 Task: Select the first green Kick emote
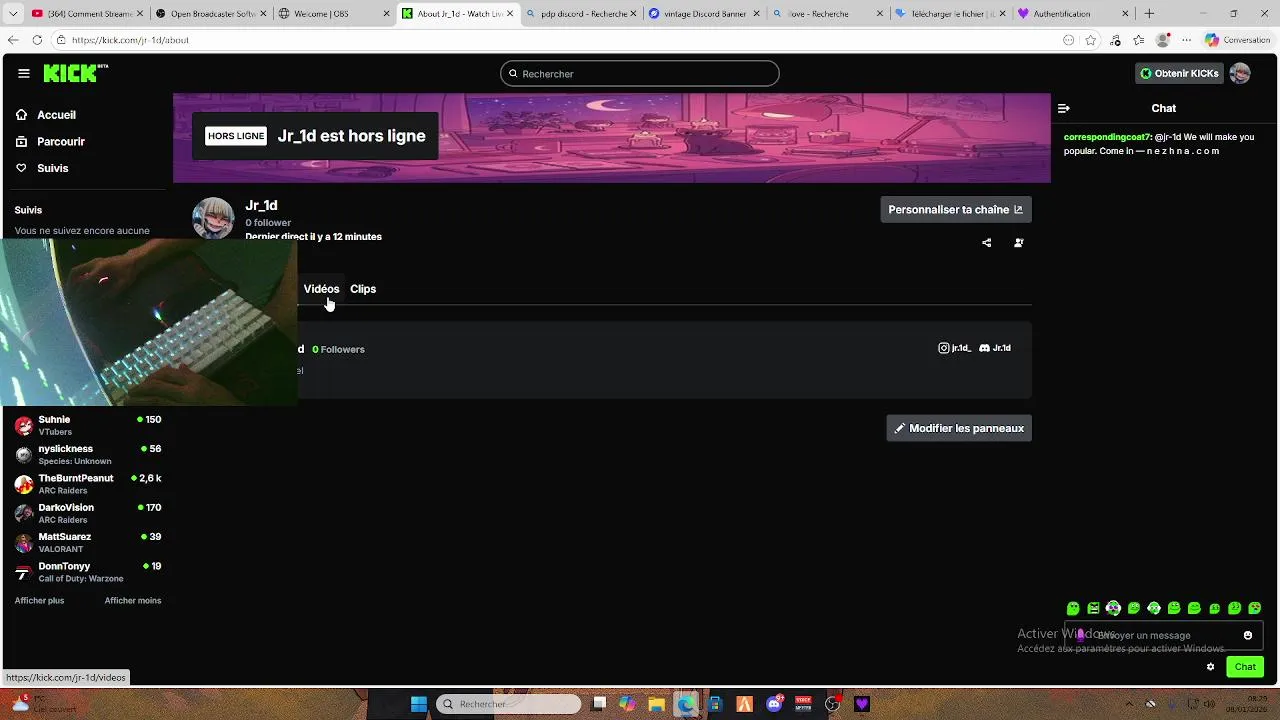click(x=1073, y=608)
